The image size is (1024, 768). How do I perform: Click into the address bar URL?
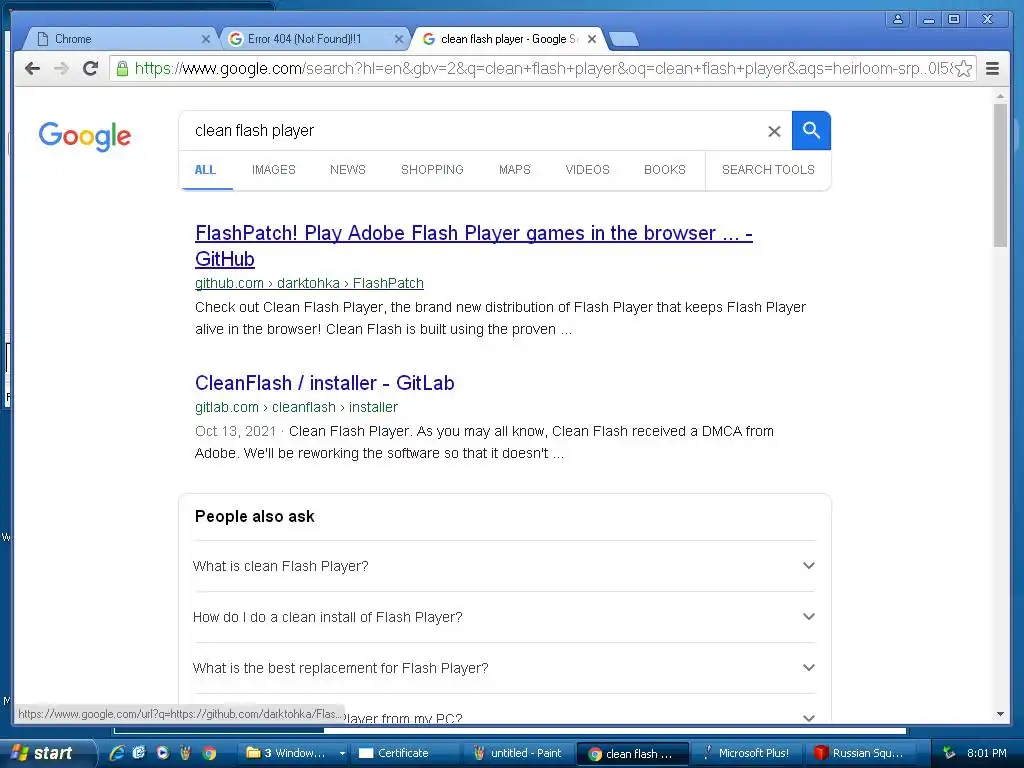click(x=542, y=68)
